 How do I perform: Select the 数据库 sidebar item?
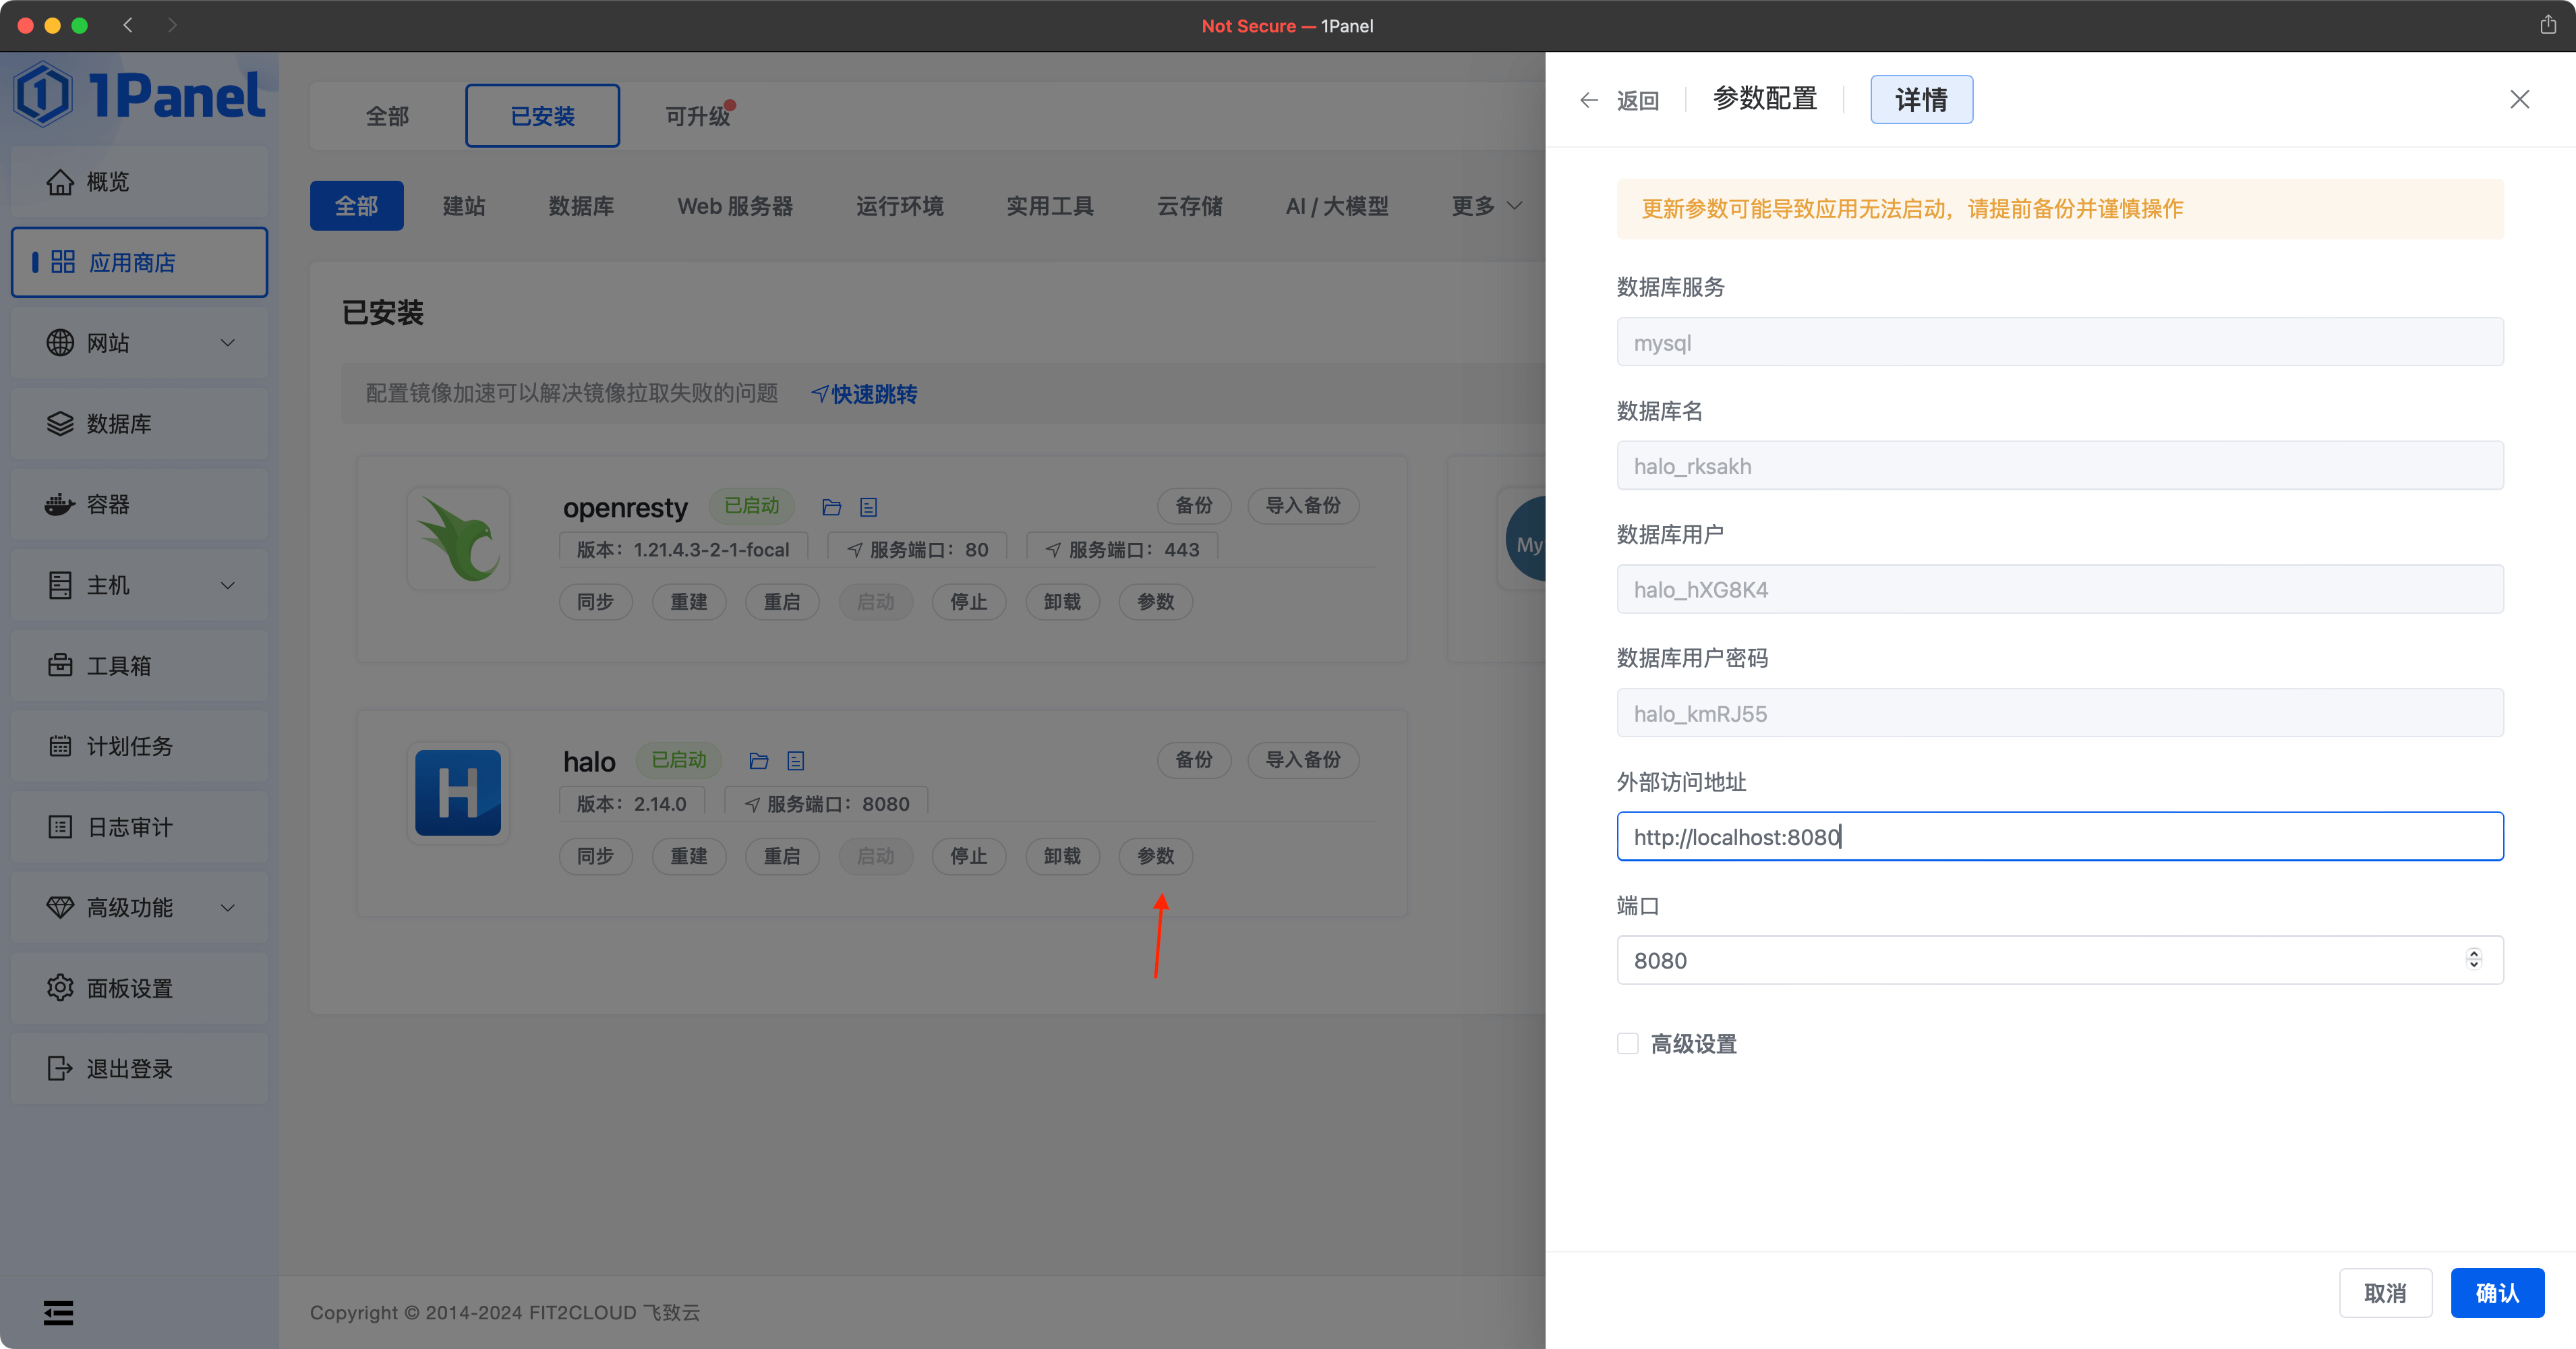[121, 423]
